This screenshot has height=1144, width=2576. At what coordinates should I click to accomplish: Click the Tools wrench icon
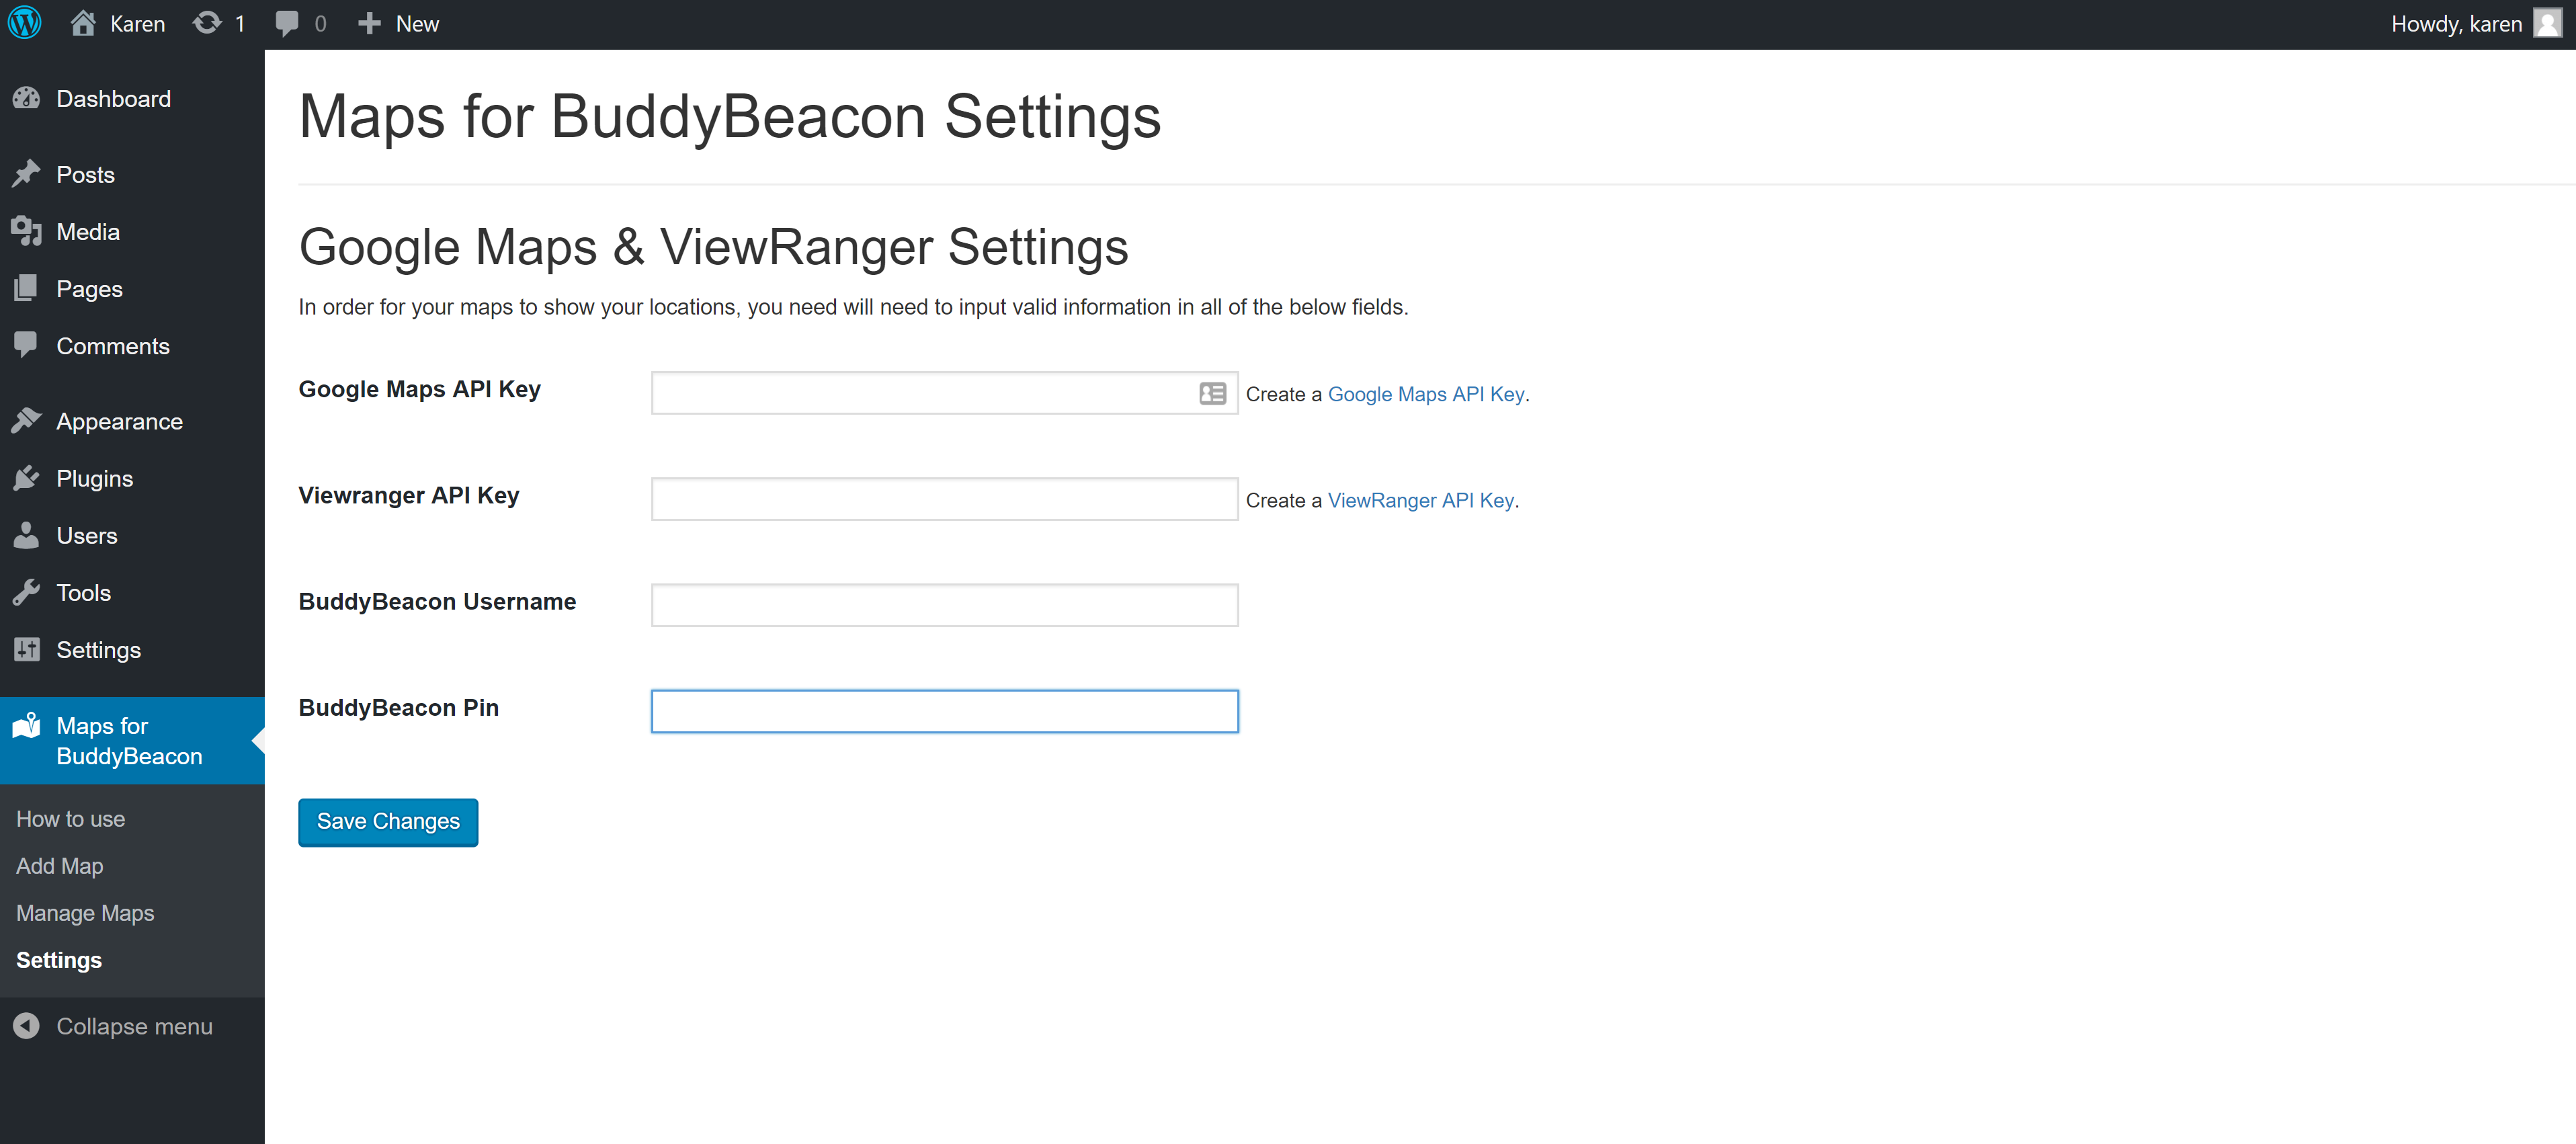[x=26, y=592]
